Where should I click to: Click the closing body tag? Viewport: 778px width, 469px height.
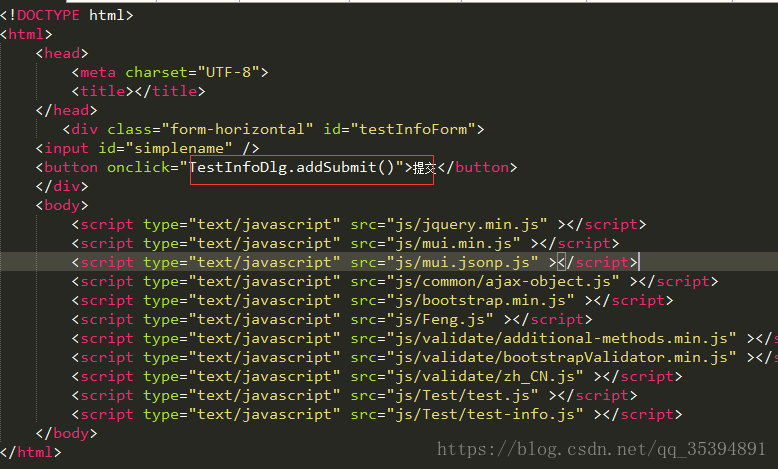[x=66, y=433]
